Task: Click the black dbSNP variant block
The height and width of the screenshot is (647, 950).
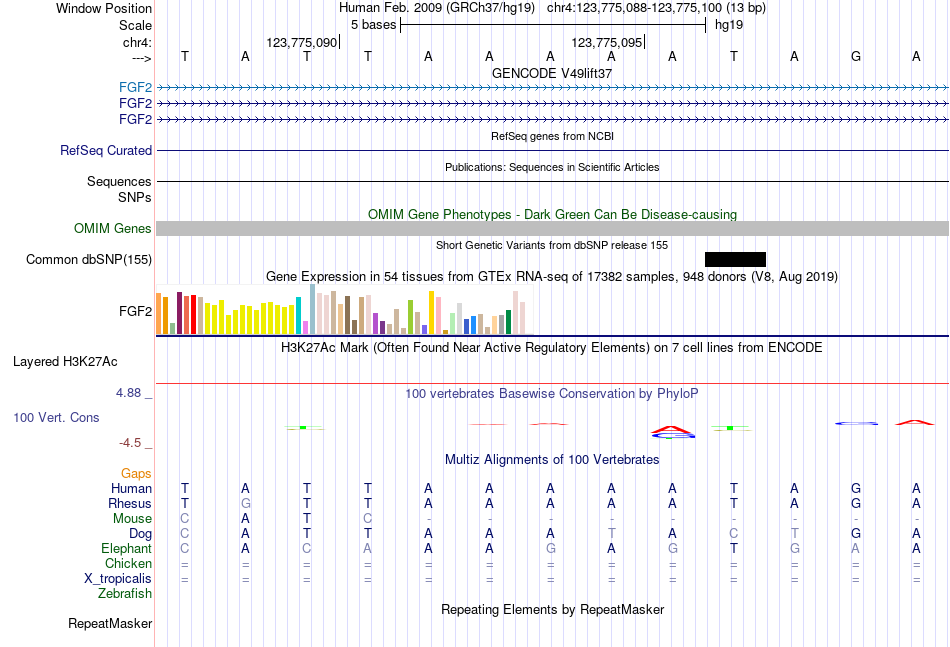Action: (735, 259)
